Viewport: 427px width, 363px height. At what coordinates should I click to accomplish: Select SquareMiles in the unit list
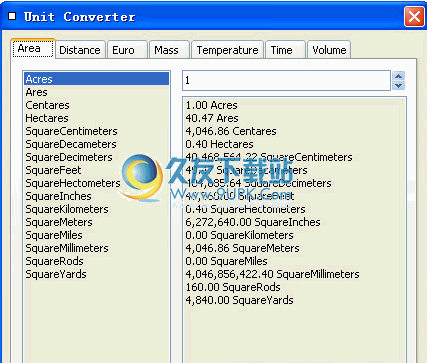96,235
